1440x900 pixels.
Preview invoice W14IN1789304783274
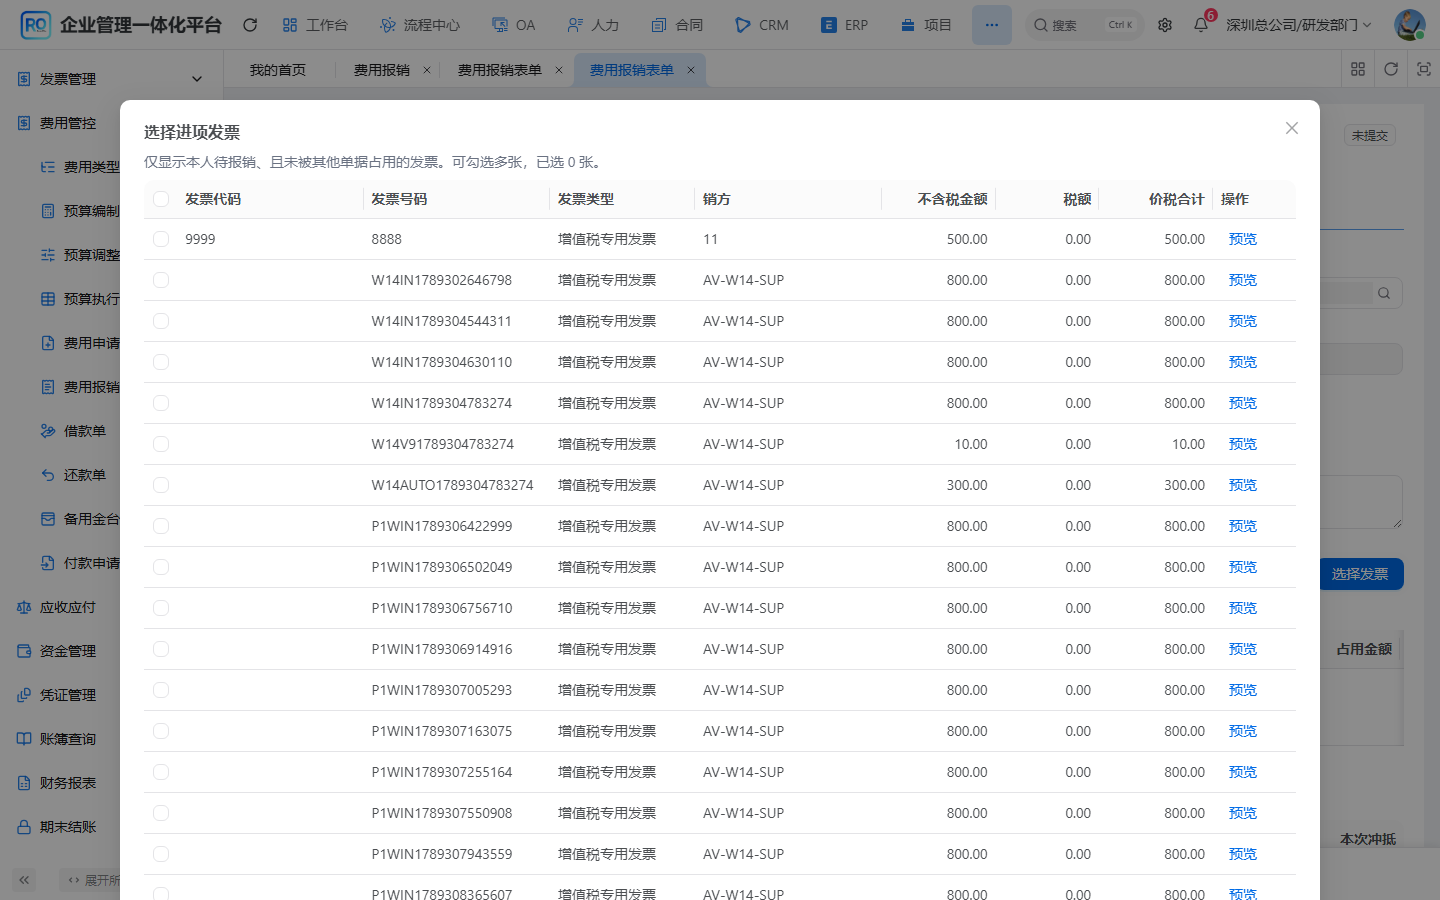point(1243,403)
